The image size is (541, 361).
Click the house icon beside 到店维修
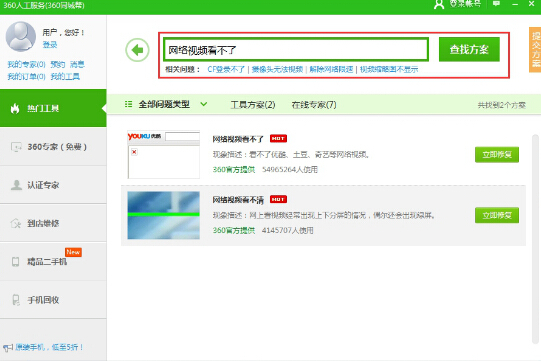[x=16, y=223]
